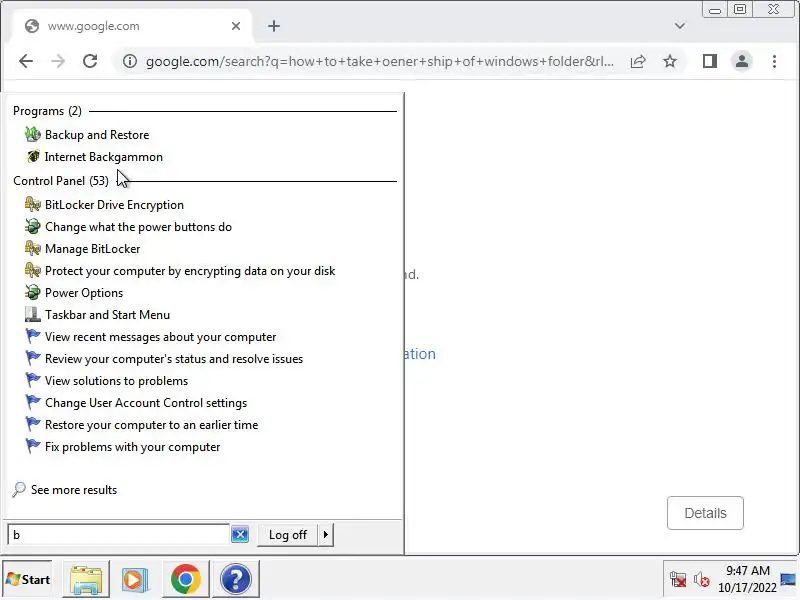Open BitLocker Drive Encryption

tap(114, 205)
